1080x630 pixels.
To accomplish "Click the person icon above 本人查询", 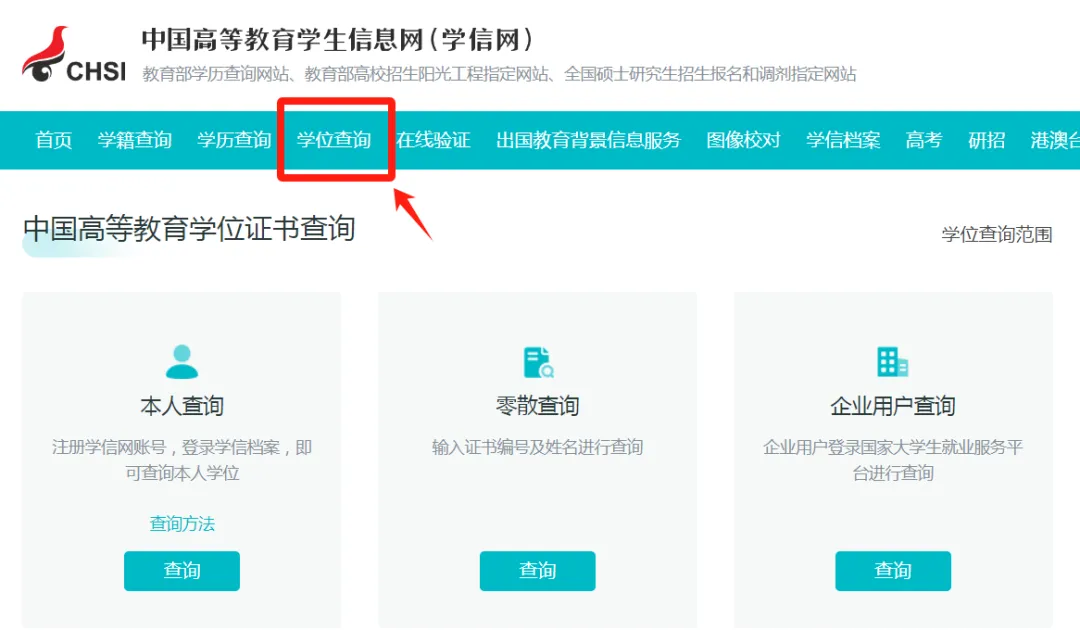I will coord(181,360).
